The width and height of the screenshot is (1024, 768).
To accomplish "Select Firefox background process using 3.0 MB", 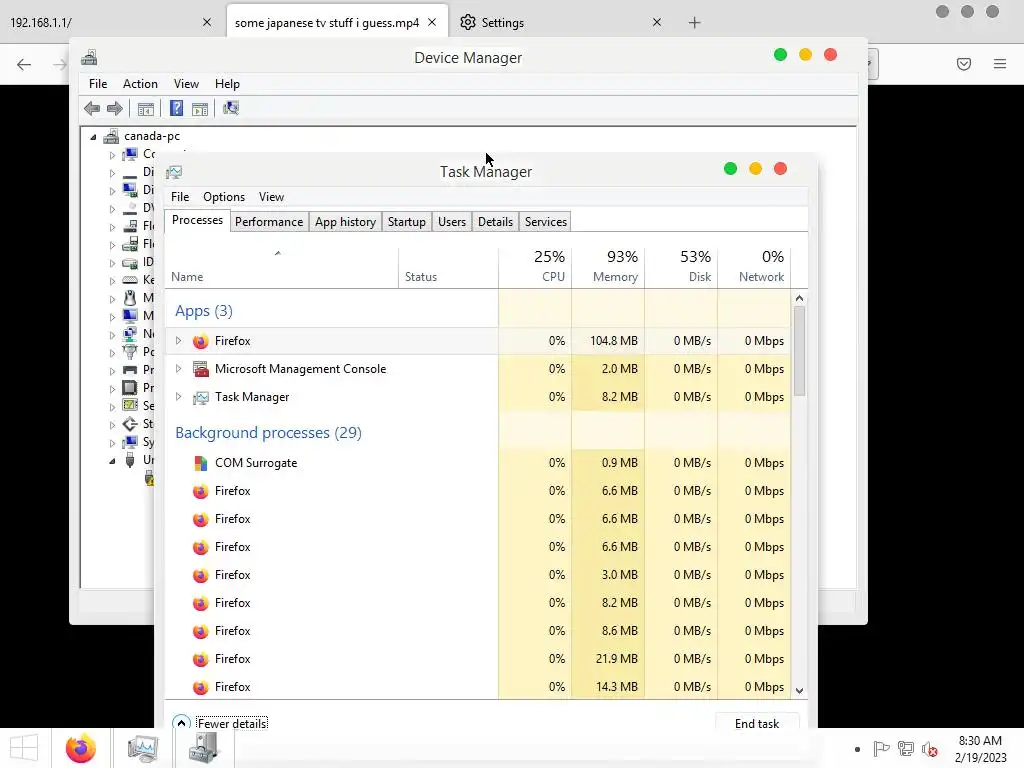I will (x=477, y=575).
